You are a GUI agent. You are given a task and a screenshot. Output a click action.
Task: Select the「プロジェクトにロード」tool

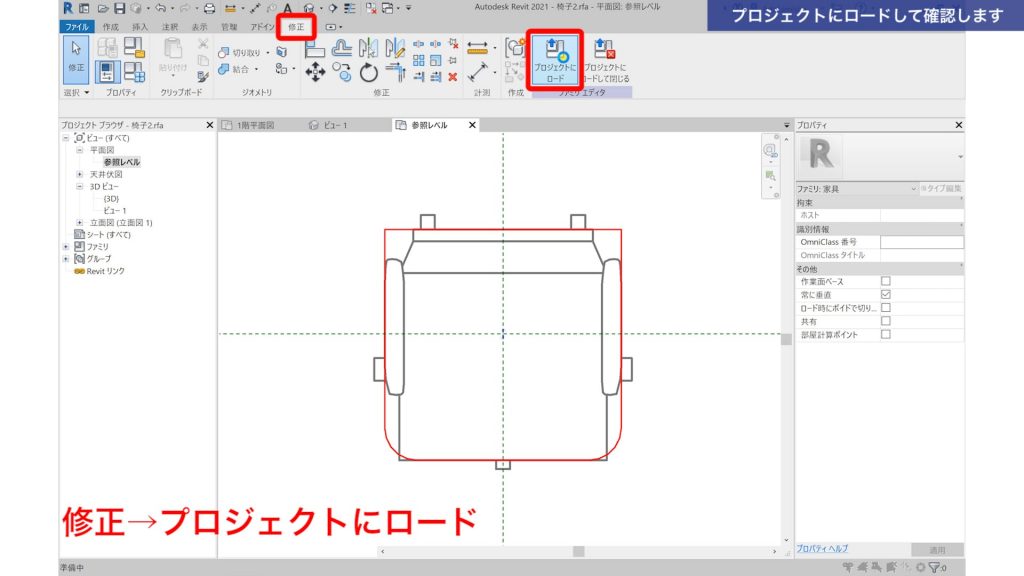click(556, 60)
